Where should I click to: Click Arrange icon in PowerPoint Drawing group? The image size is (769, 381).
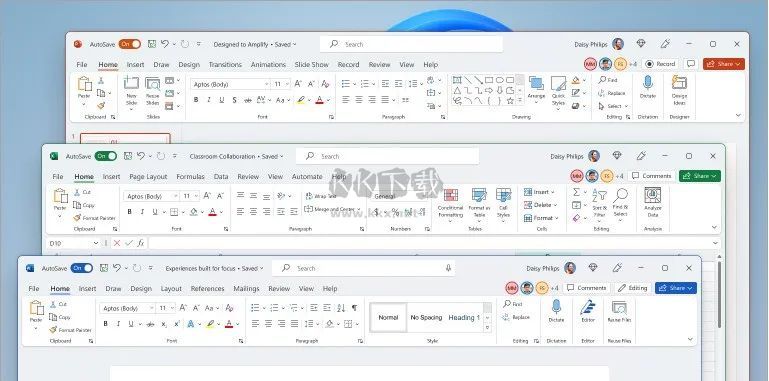(536, 83)
